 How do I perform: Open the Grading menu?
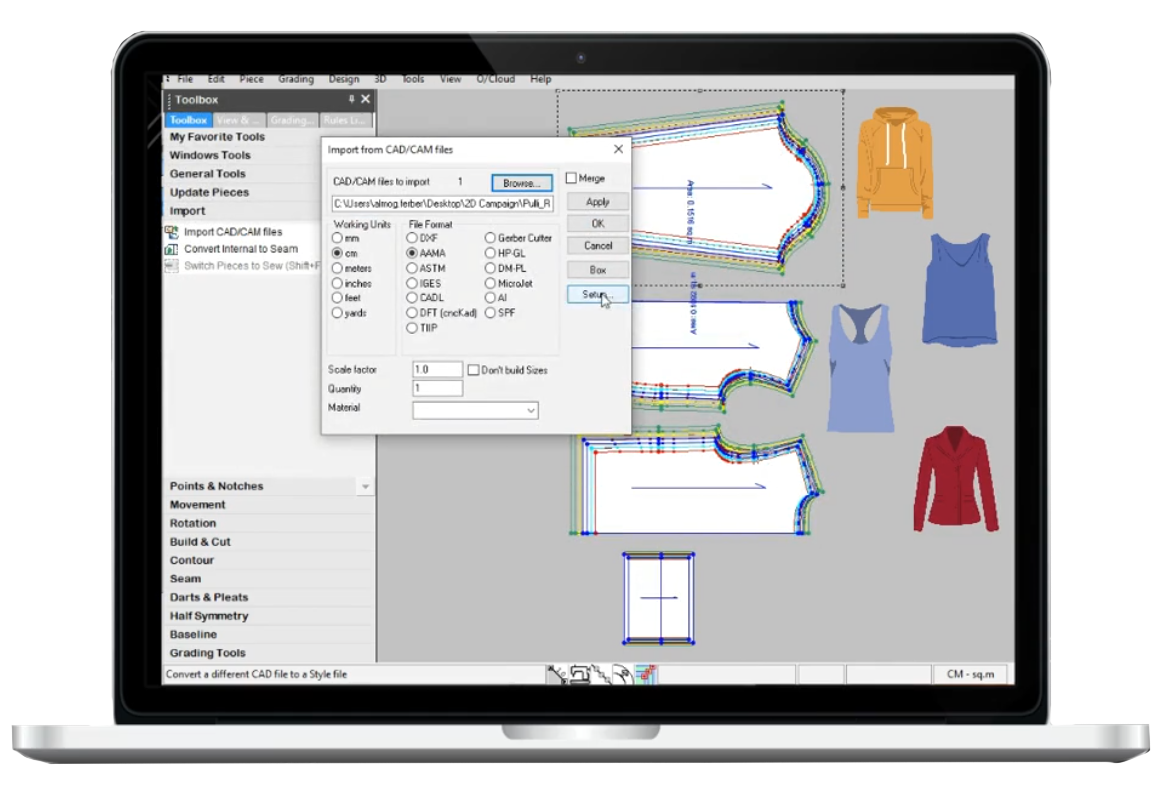coord(295,79)
